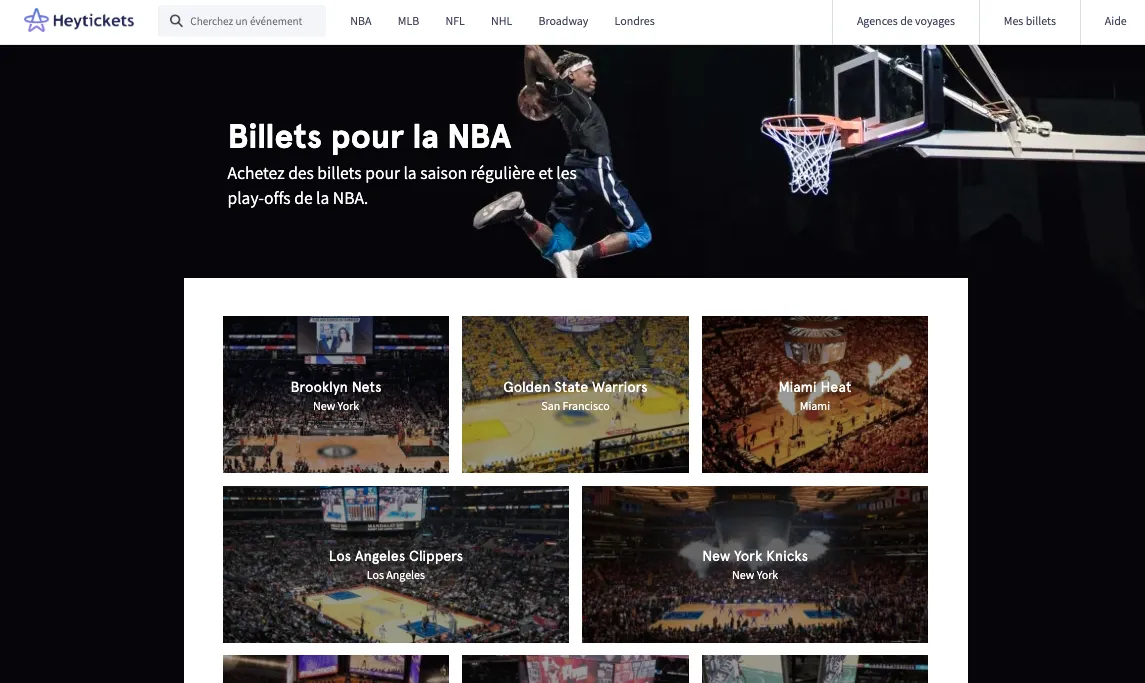Image resolution: width=1145 pixels, height=683 pixels.
Task: Select the Miami Heat team tile
Action: click(x=815, y=394)
